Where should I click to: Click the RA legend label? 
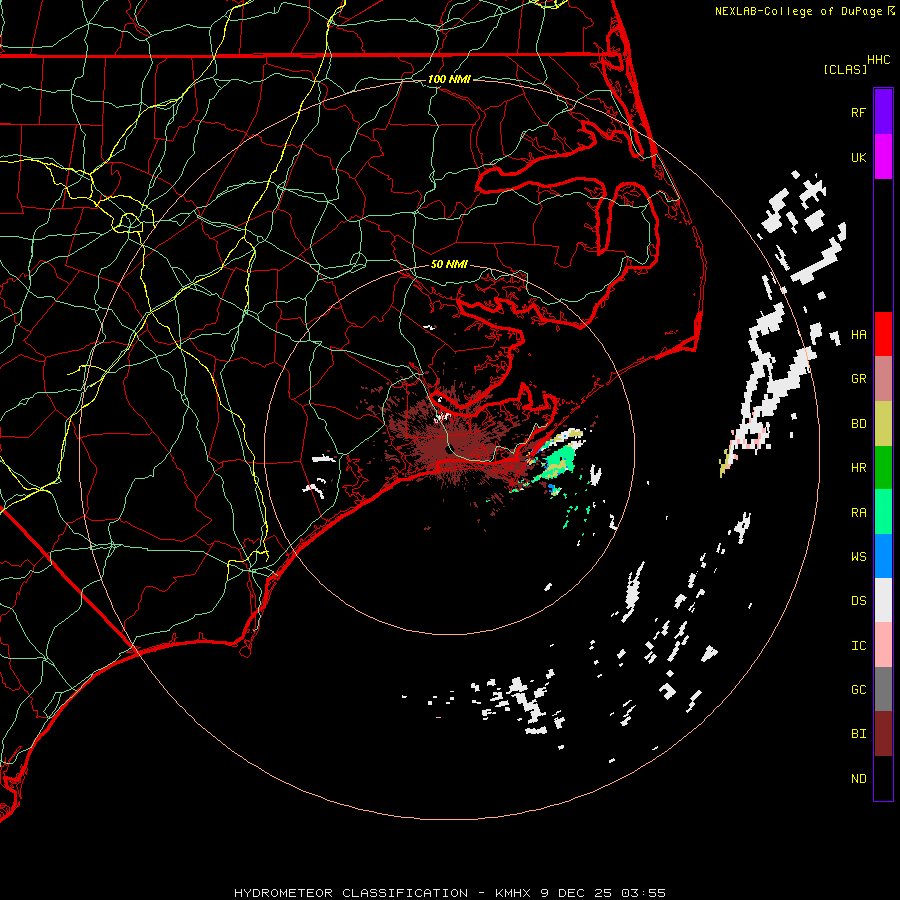[859, 513]
